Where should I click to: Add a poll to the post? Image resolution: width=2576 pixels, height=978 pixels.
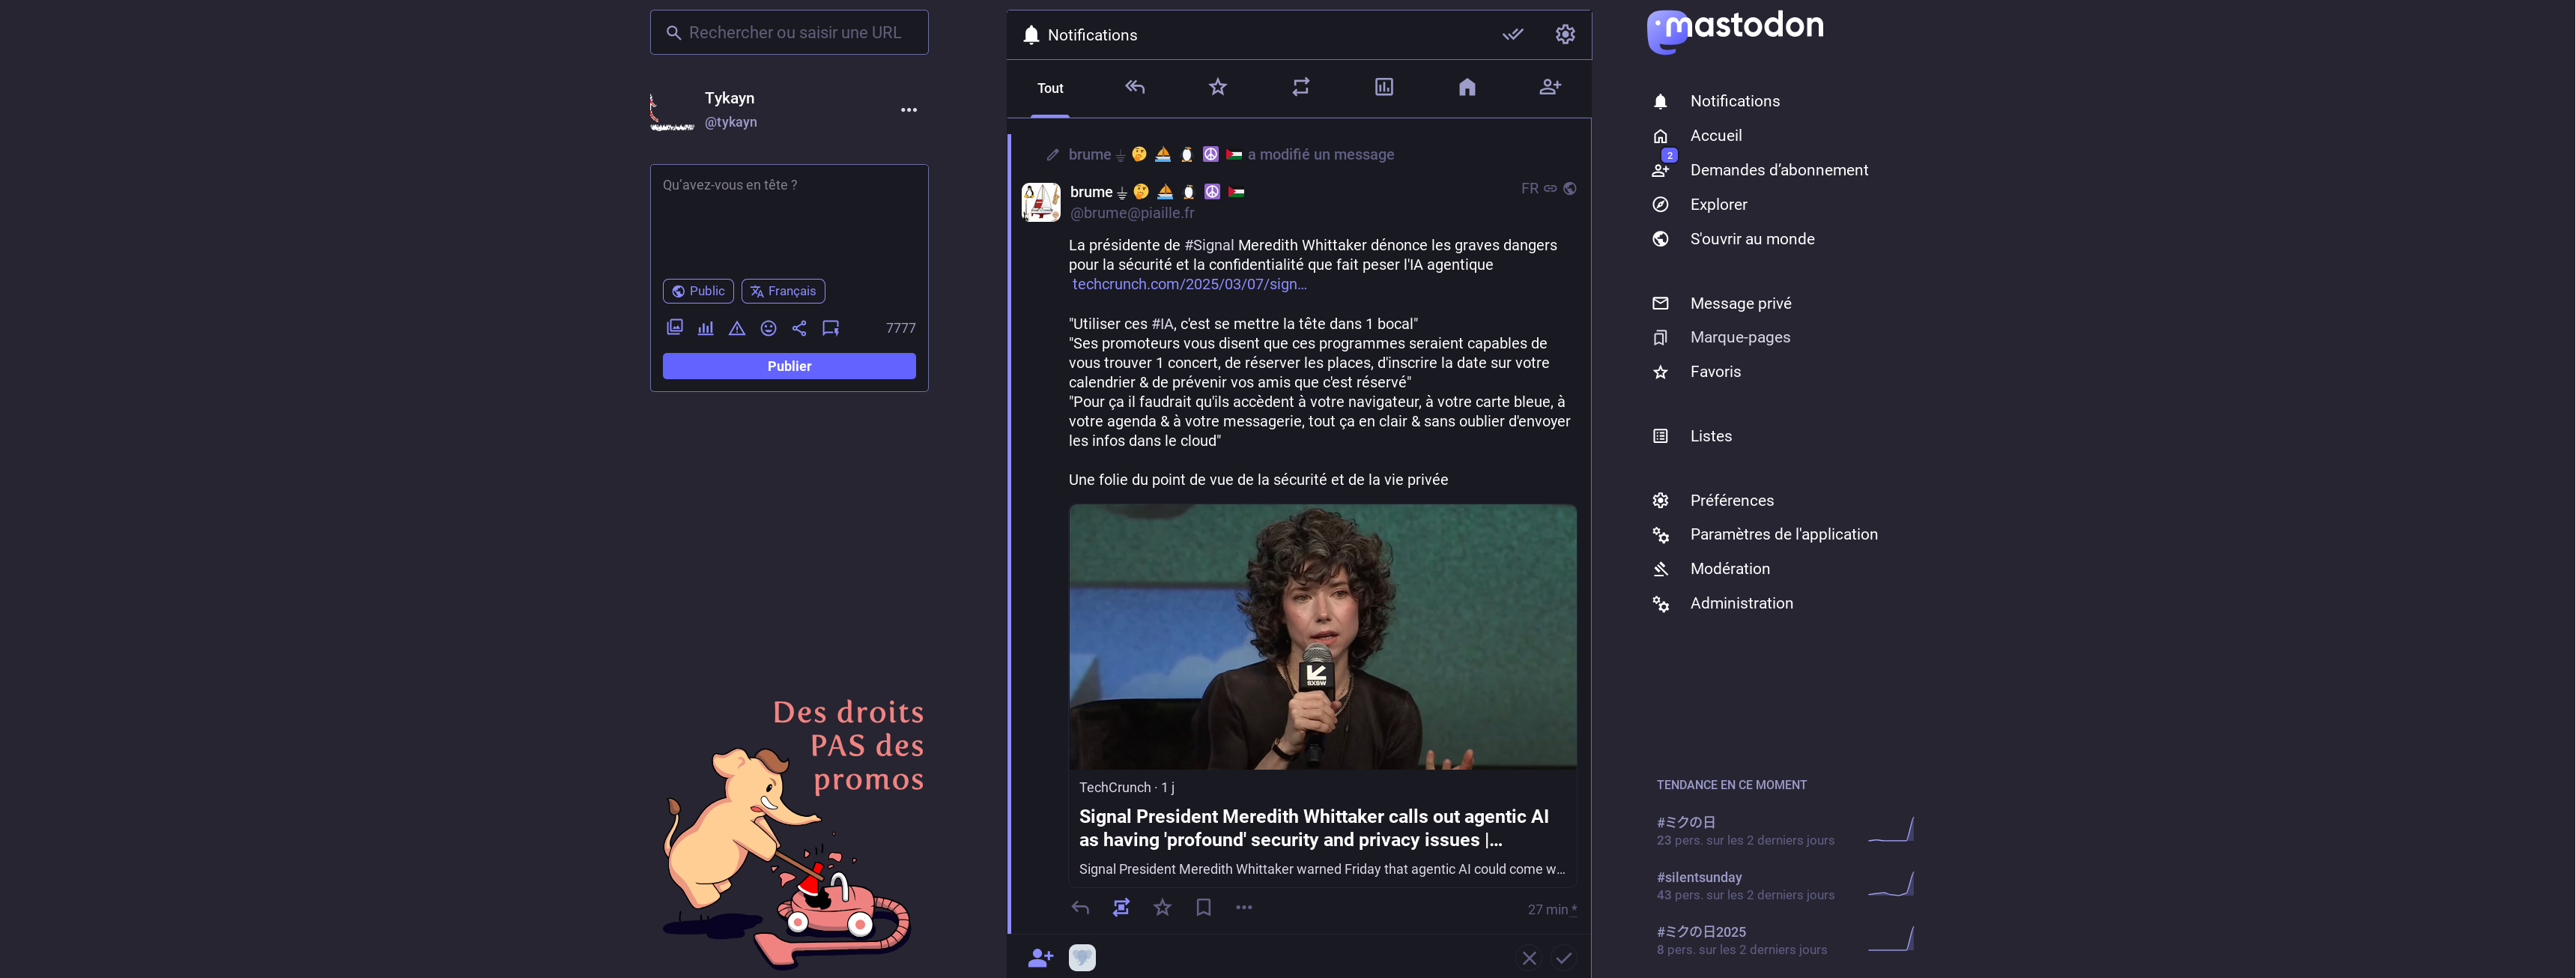[706, 328]
